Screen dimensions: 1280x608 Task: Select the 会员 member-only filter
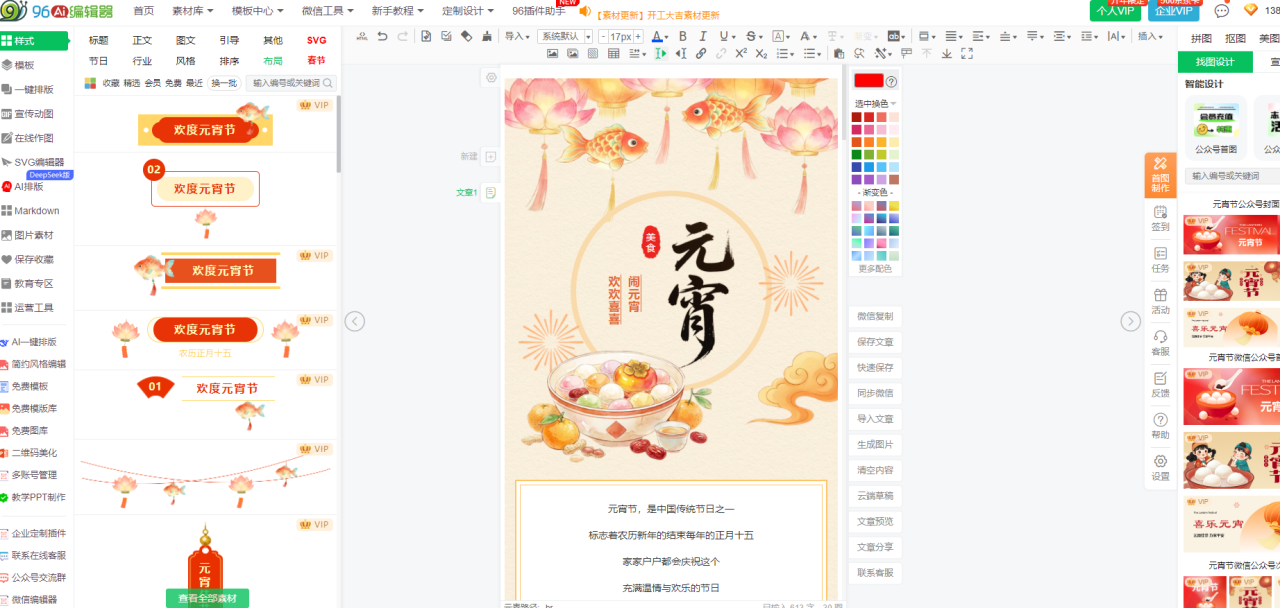(152, 84)
